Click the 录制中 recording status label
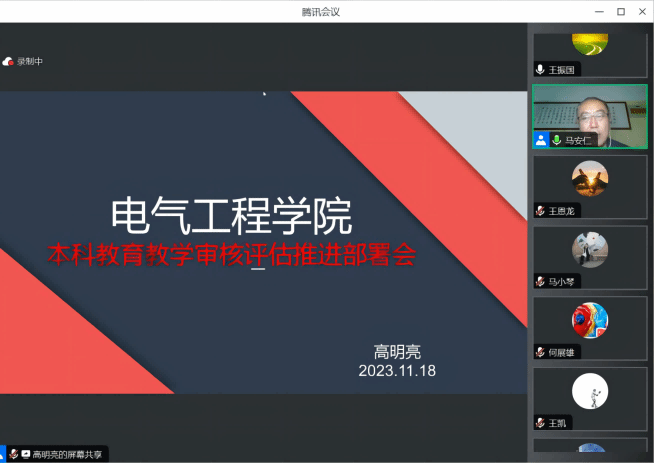654x463 pixels. click(x=30, y=62)
